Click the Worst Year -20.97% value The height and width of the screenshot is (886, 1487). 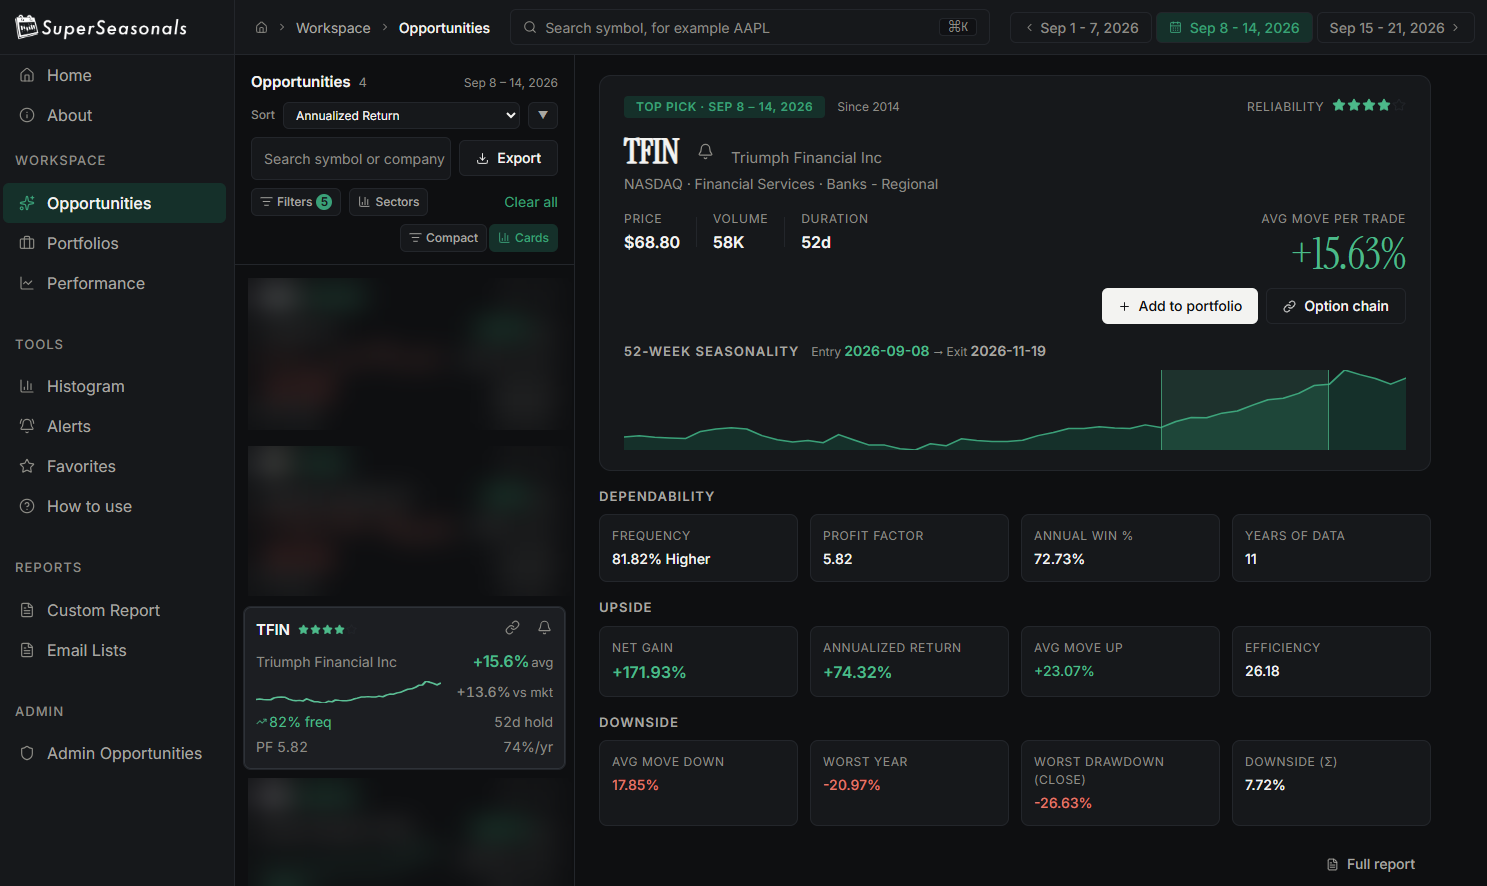coord(852,785)
